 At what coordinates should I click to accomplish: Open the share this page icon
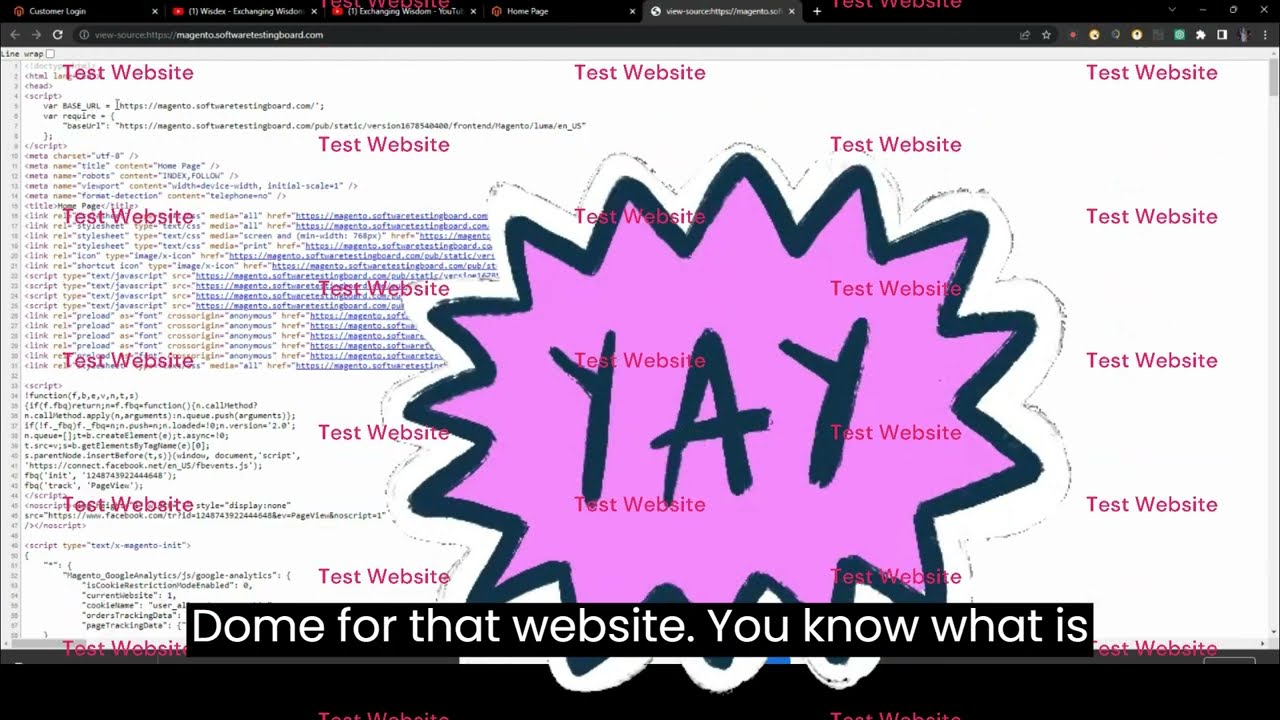pos(1025,34)
